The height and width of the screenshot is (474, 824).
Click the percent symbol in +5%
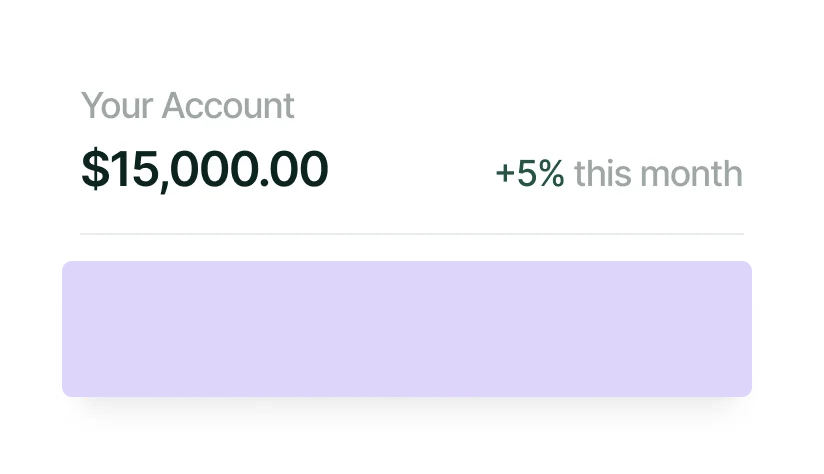552,174
